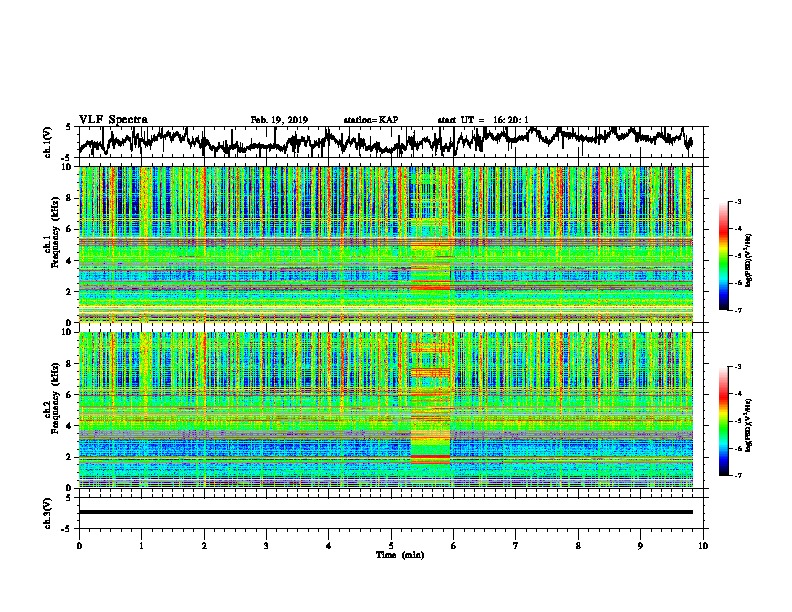Screen dimensions: 792x612
Task: Click the ch.1 colorbar log(PSD) label
Action: [748, 260]
